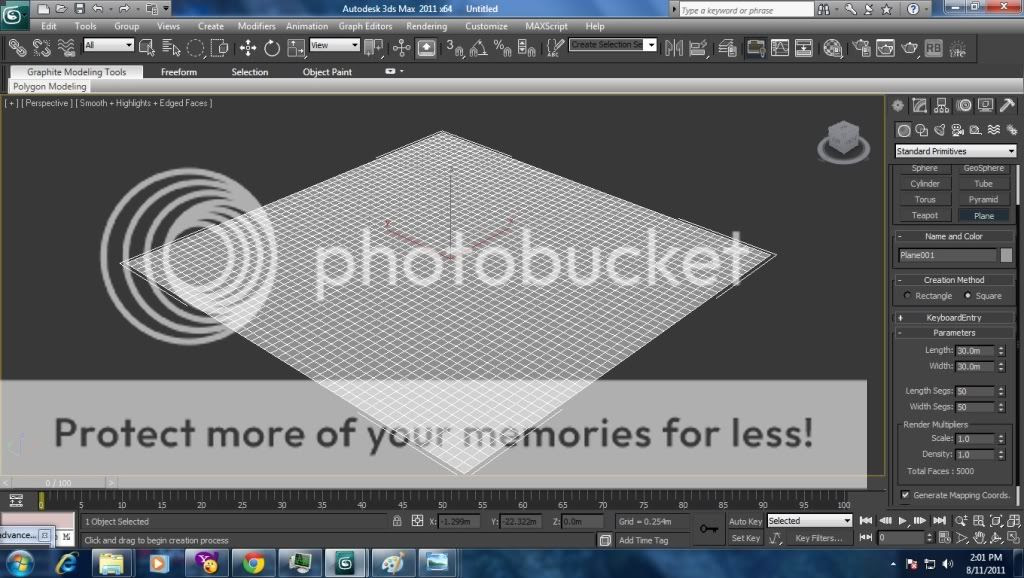The image size is (1024, 578).
Task: Open the Render Setup teapot icon
Action: (x=861, y=48)
